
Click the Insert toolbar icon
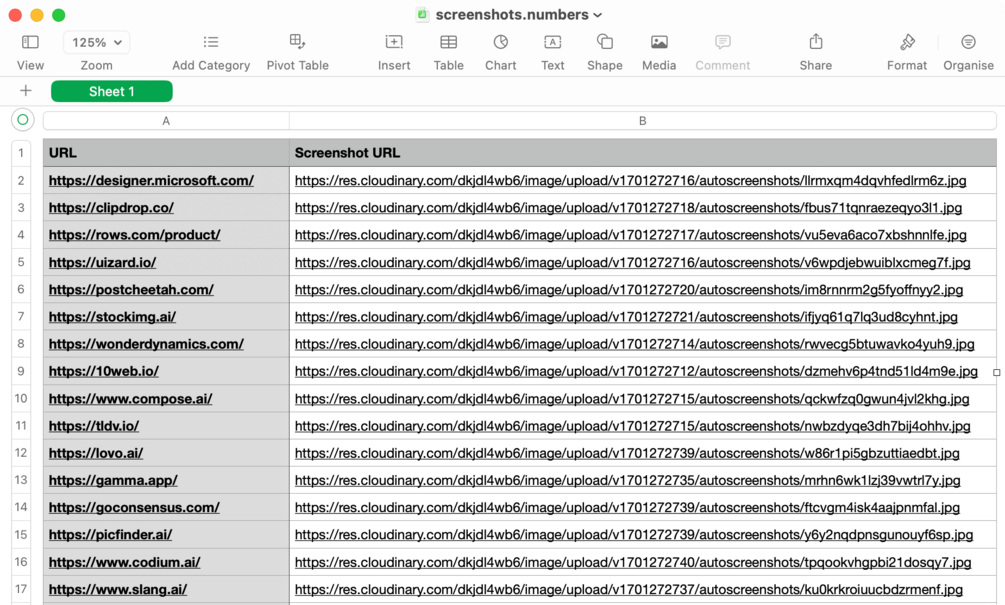click(x=394, y=42)
